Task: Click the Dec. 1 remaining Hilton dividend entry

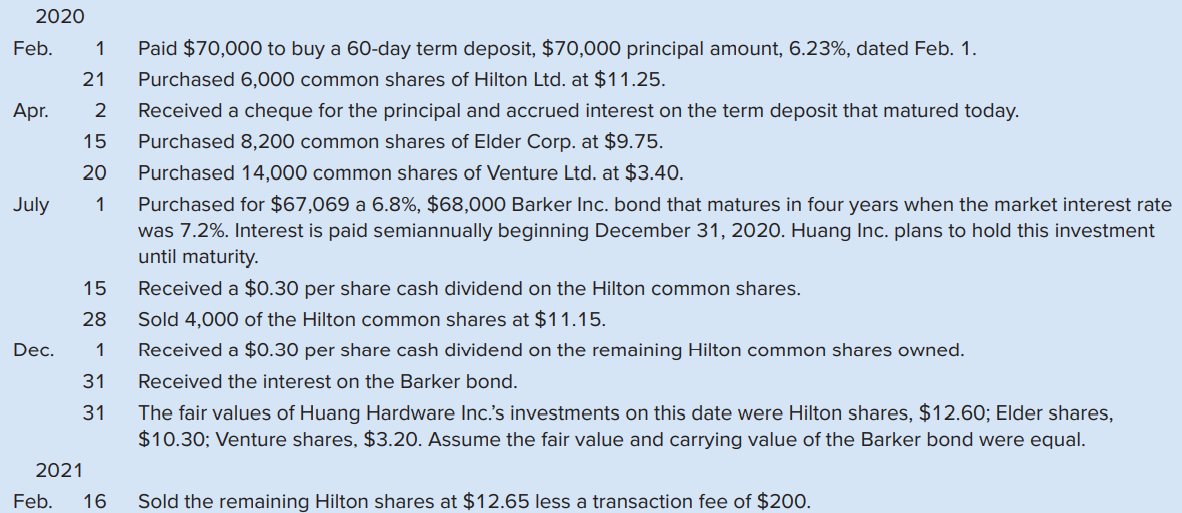Action: click(x=551, y=351)
